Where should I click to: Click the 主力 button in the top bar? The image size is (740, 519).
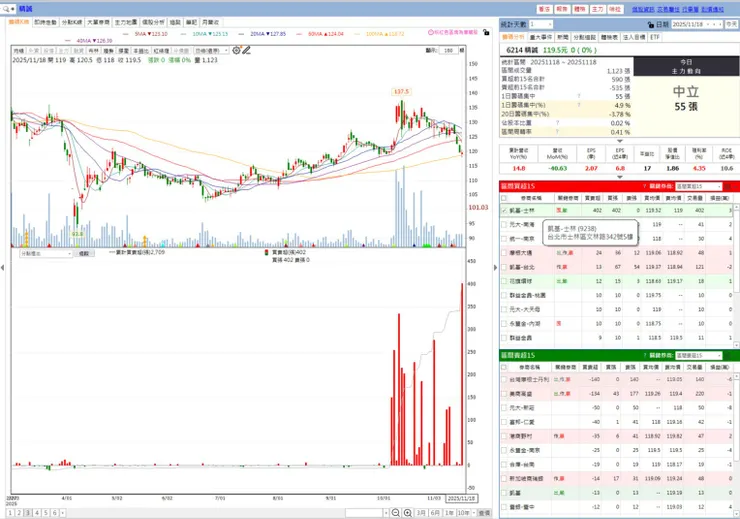pyautogui.click(x=597, y=9)
